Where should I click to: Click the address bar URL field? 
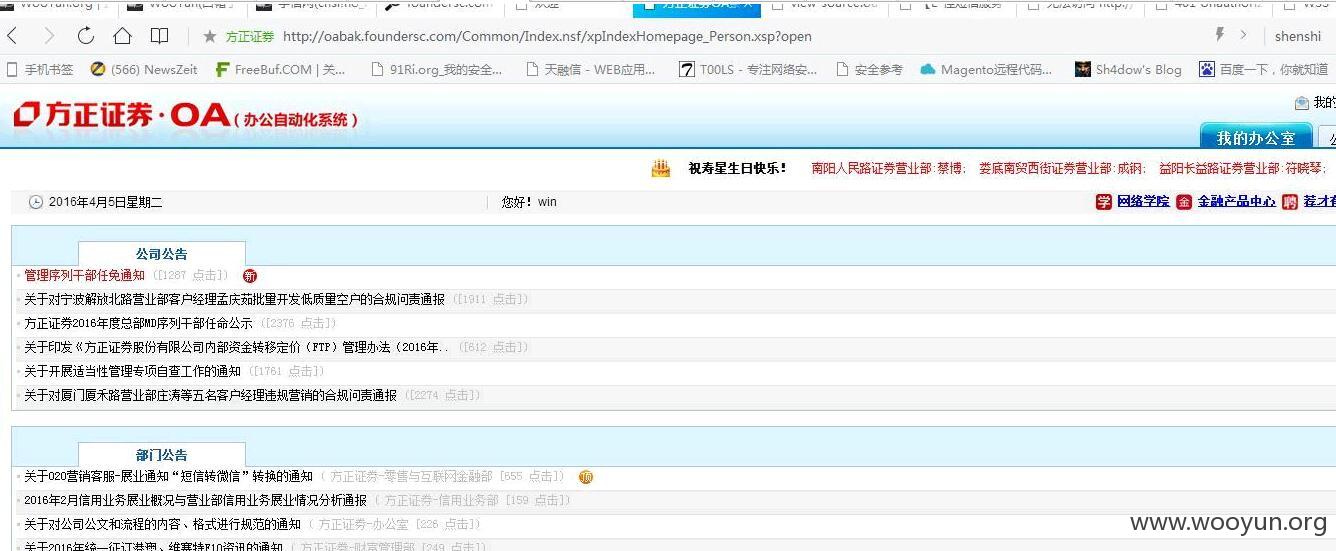coord(547,36)
